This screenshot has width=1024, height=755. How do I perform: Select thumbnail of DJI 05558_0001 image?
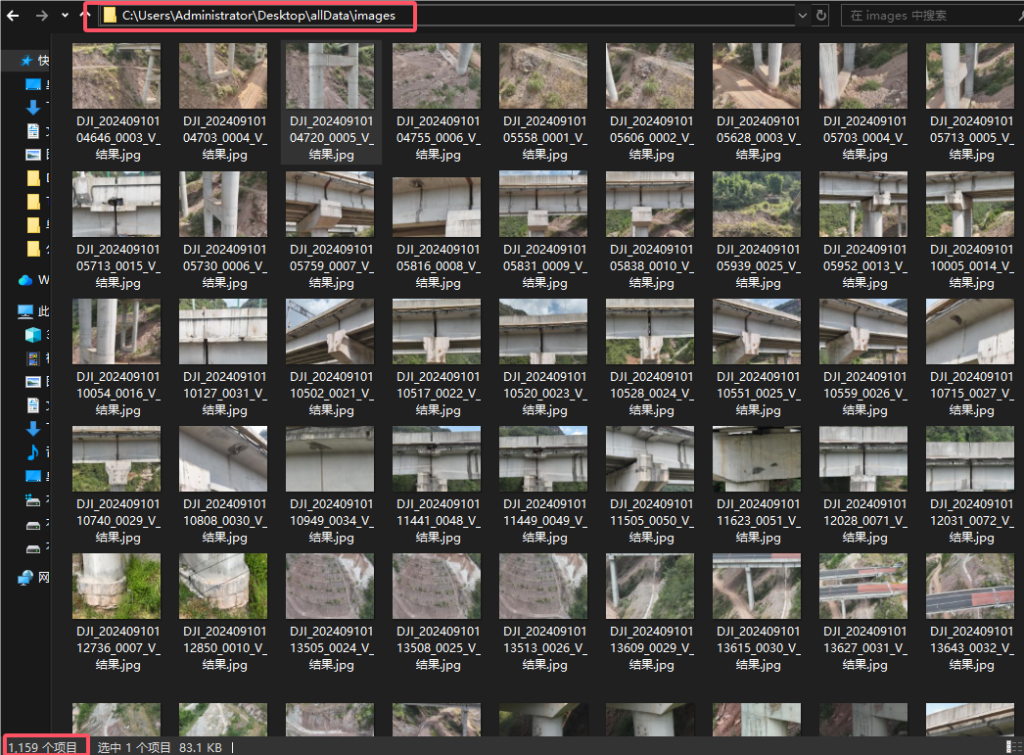click(543, 76)
